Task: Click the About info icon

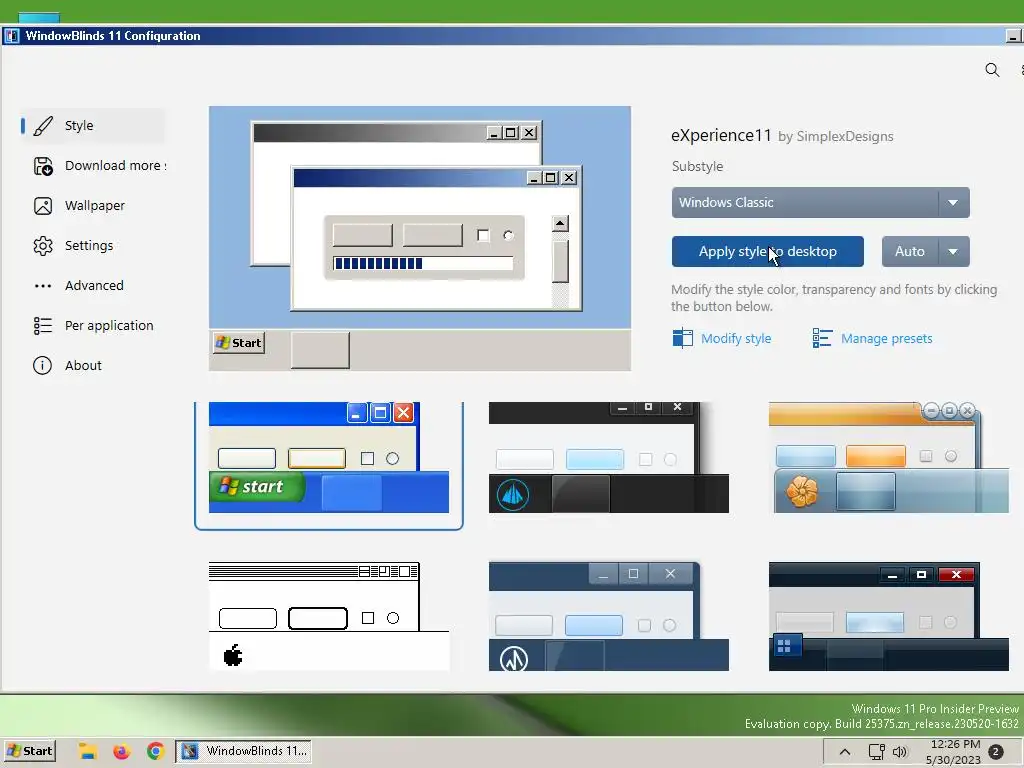Action: point(42,365)
